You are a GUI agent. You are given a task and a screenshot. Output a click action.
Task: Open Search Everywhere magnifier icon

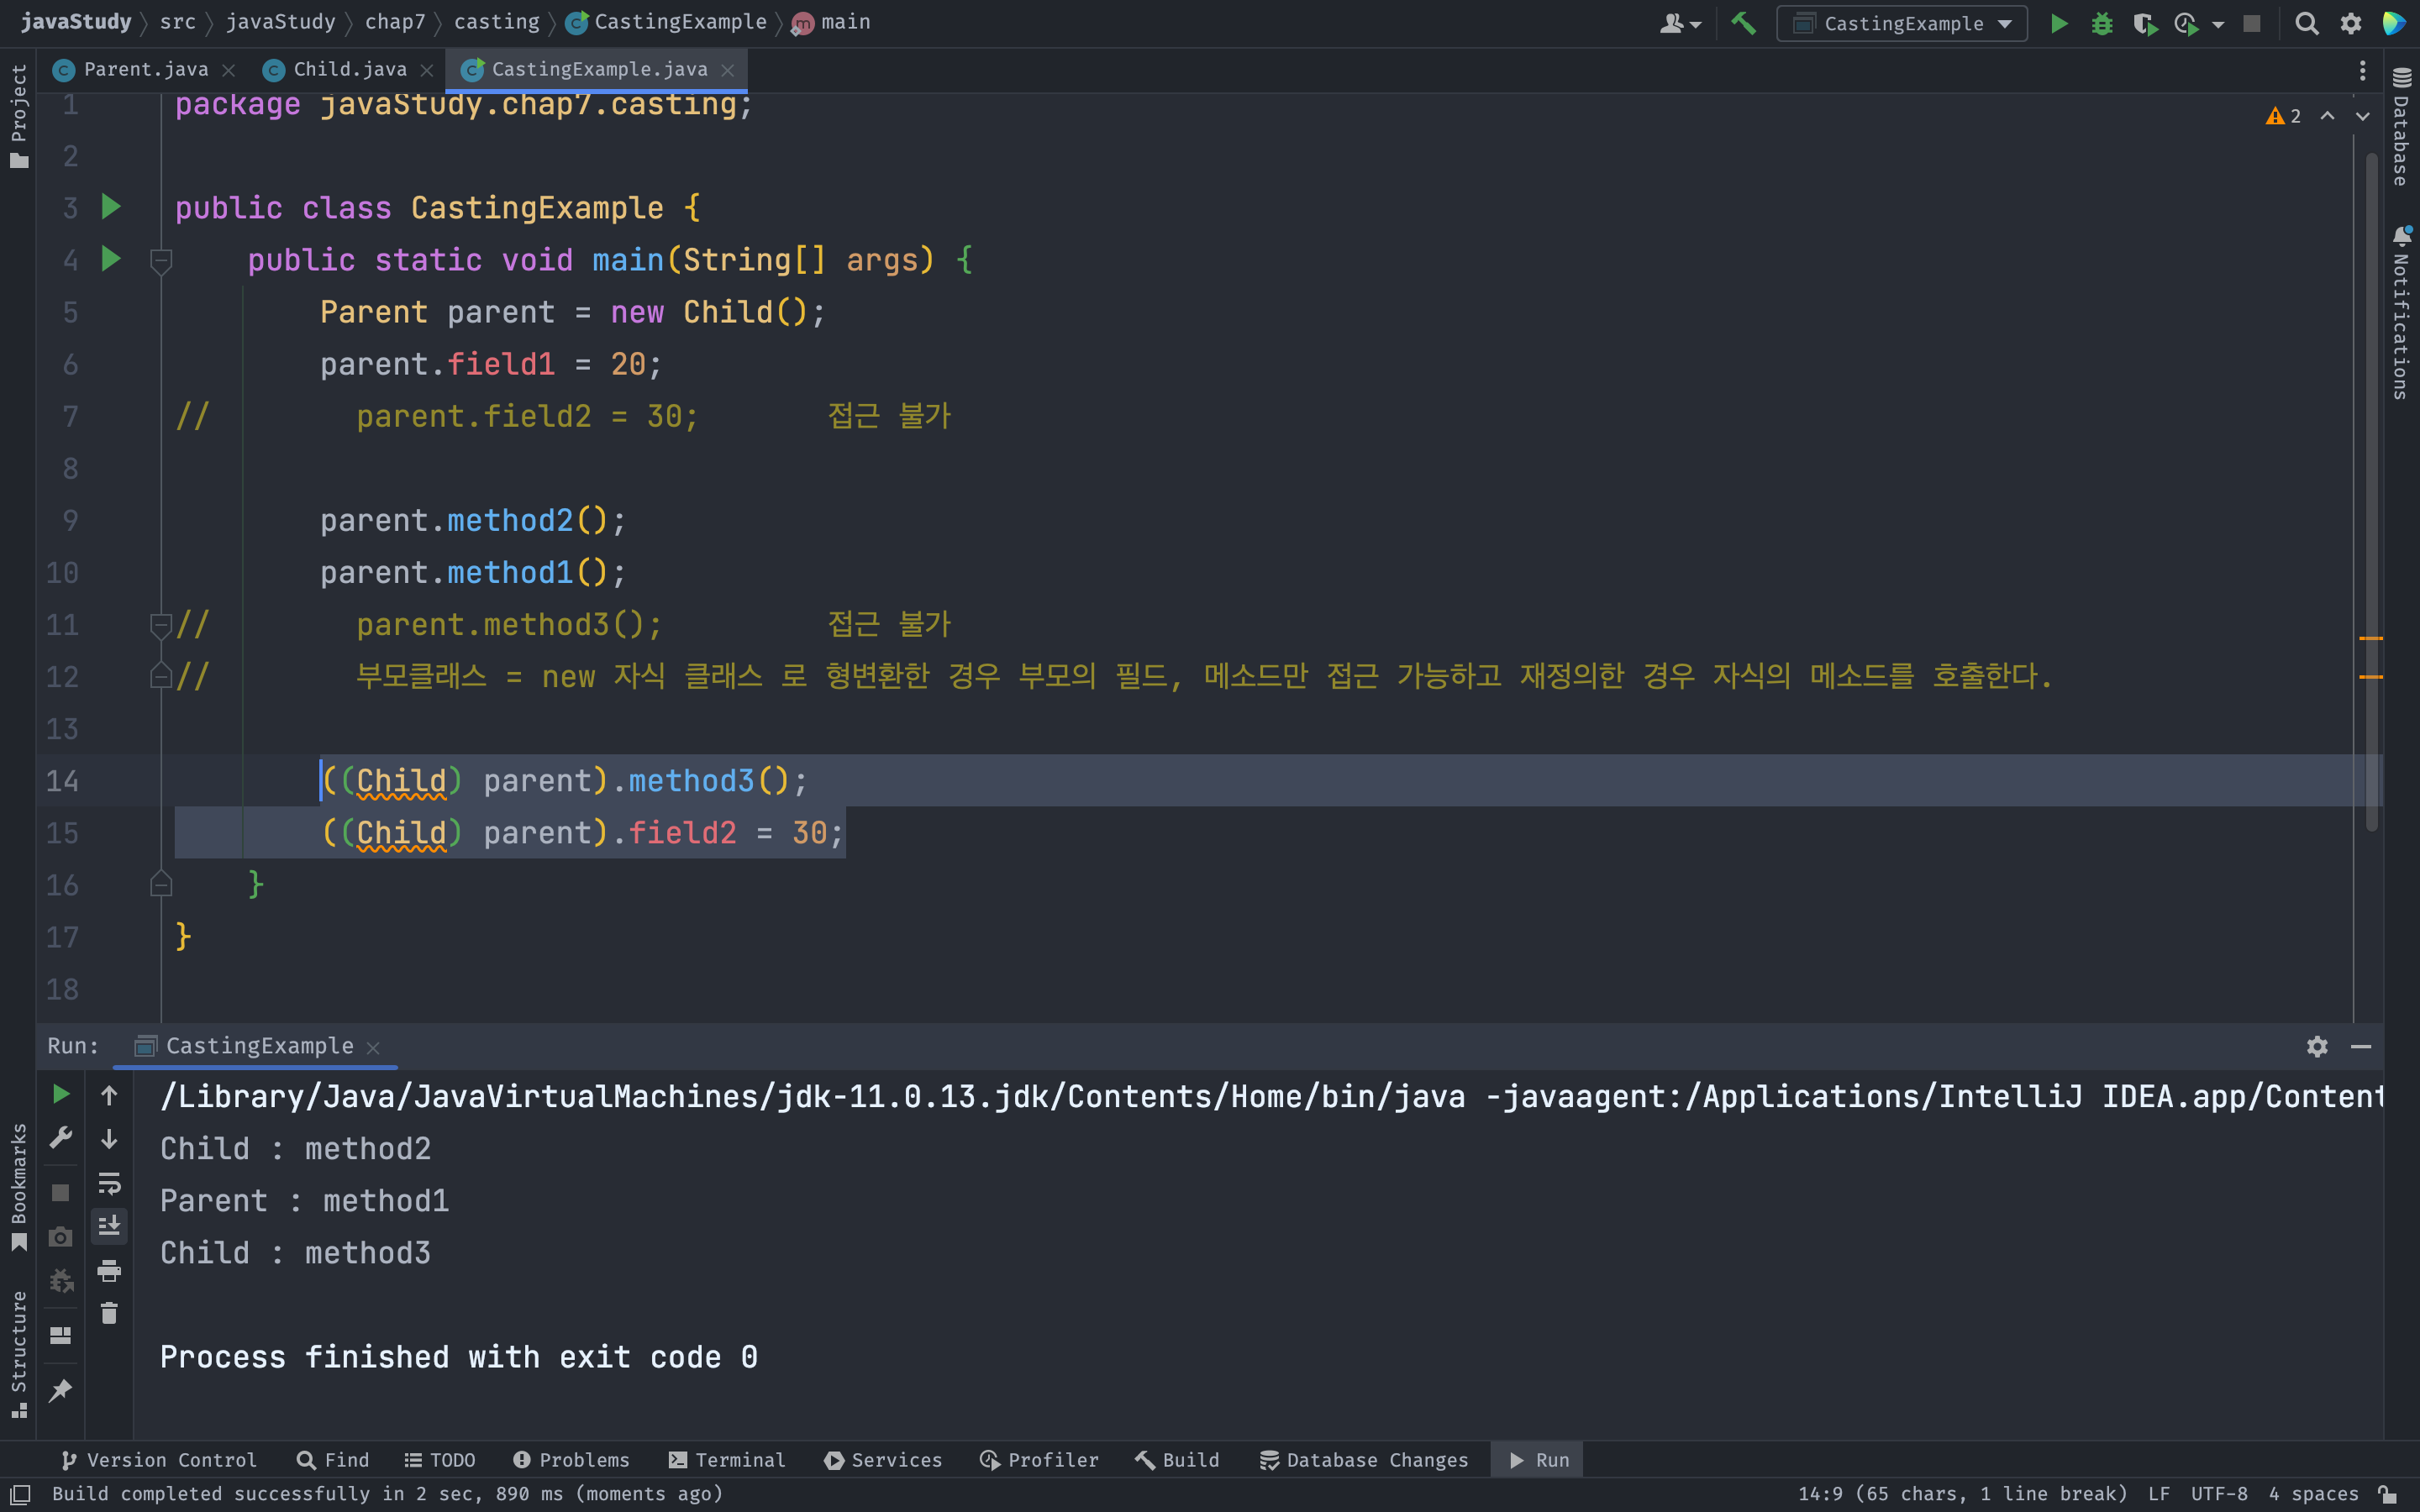coord(2306,24)
